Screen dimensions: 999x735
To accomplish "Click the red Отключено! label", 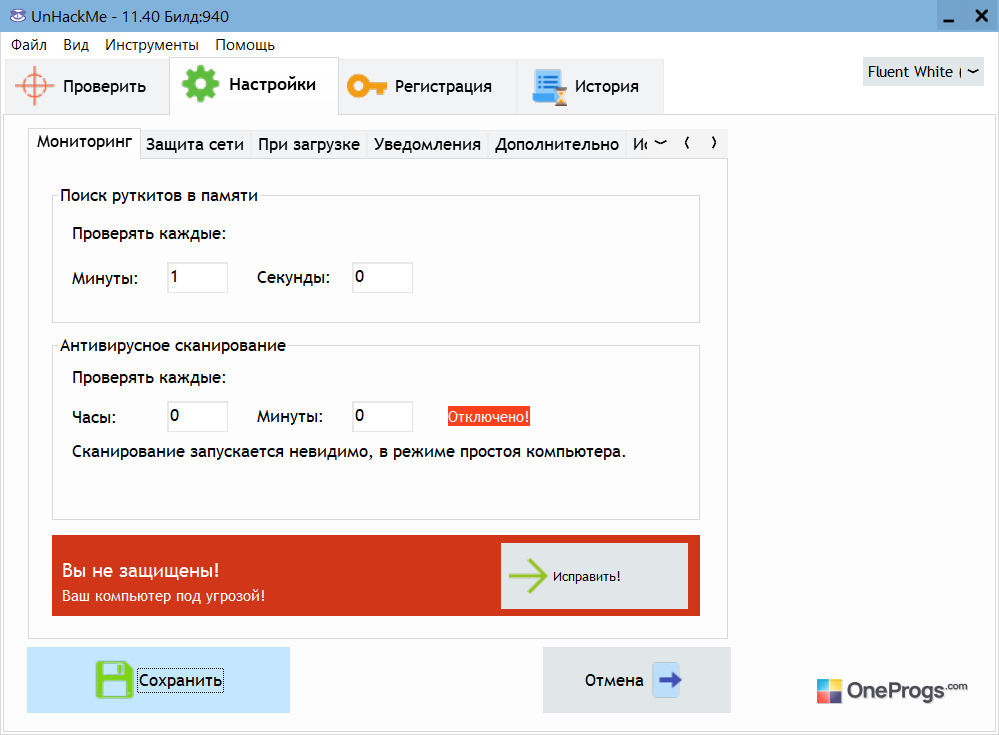I will [488, 417].
